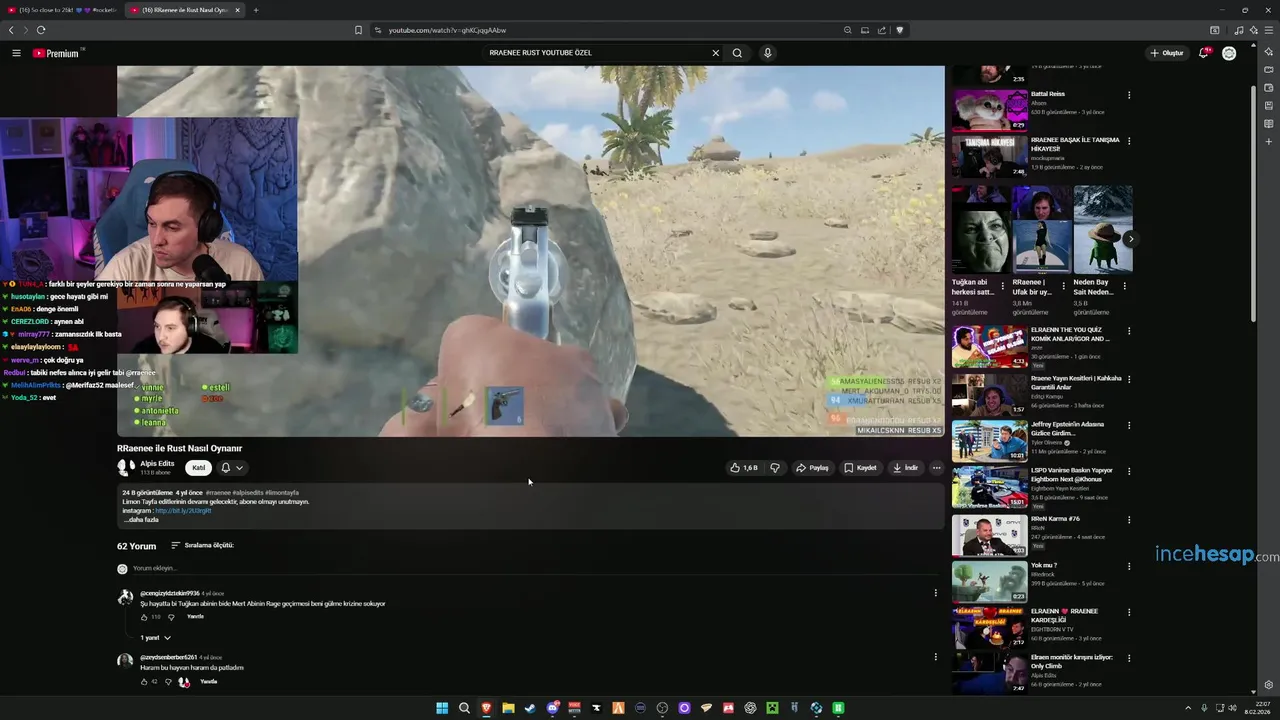This screenshot has width=1280, height=720.
Task: Click the video player area
Action: tap(530, 251)
